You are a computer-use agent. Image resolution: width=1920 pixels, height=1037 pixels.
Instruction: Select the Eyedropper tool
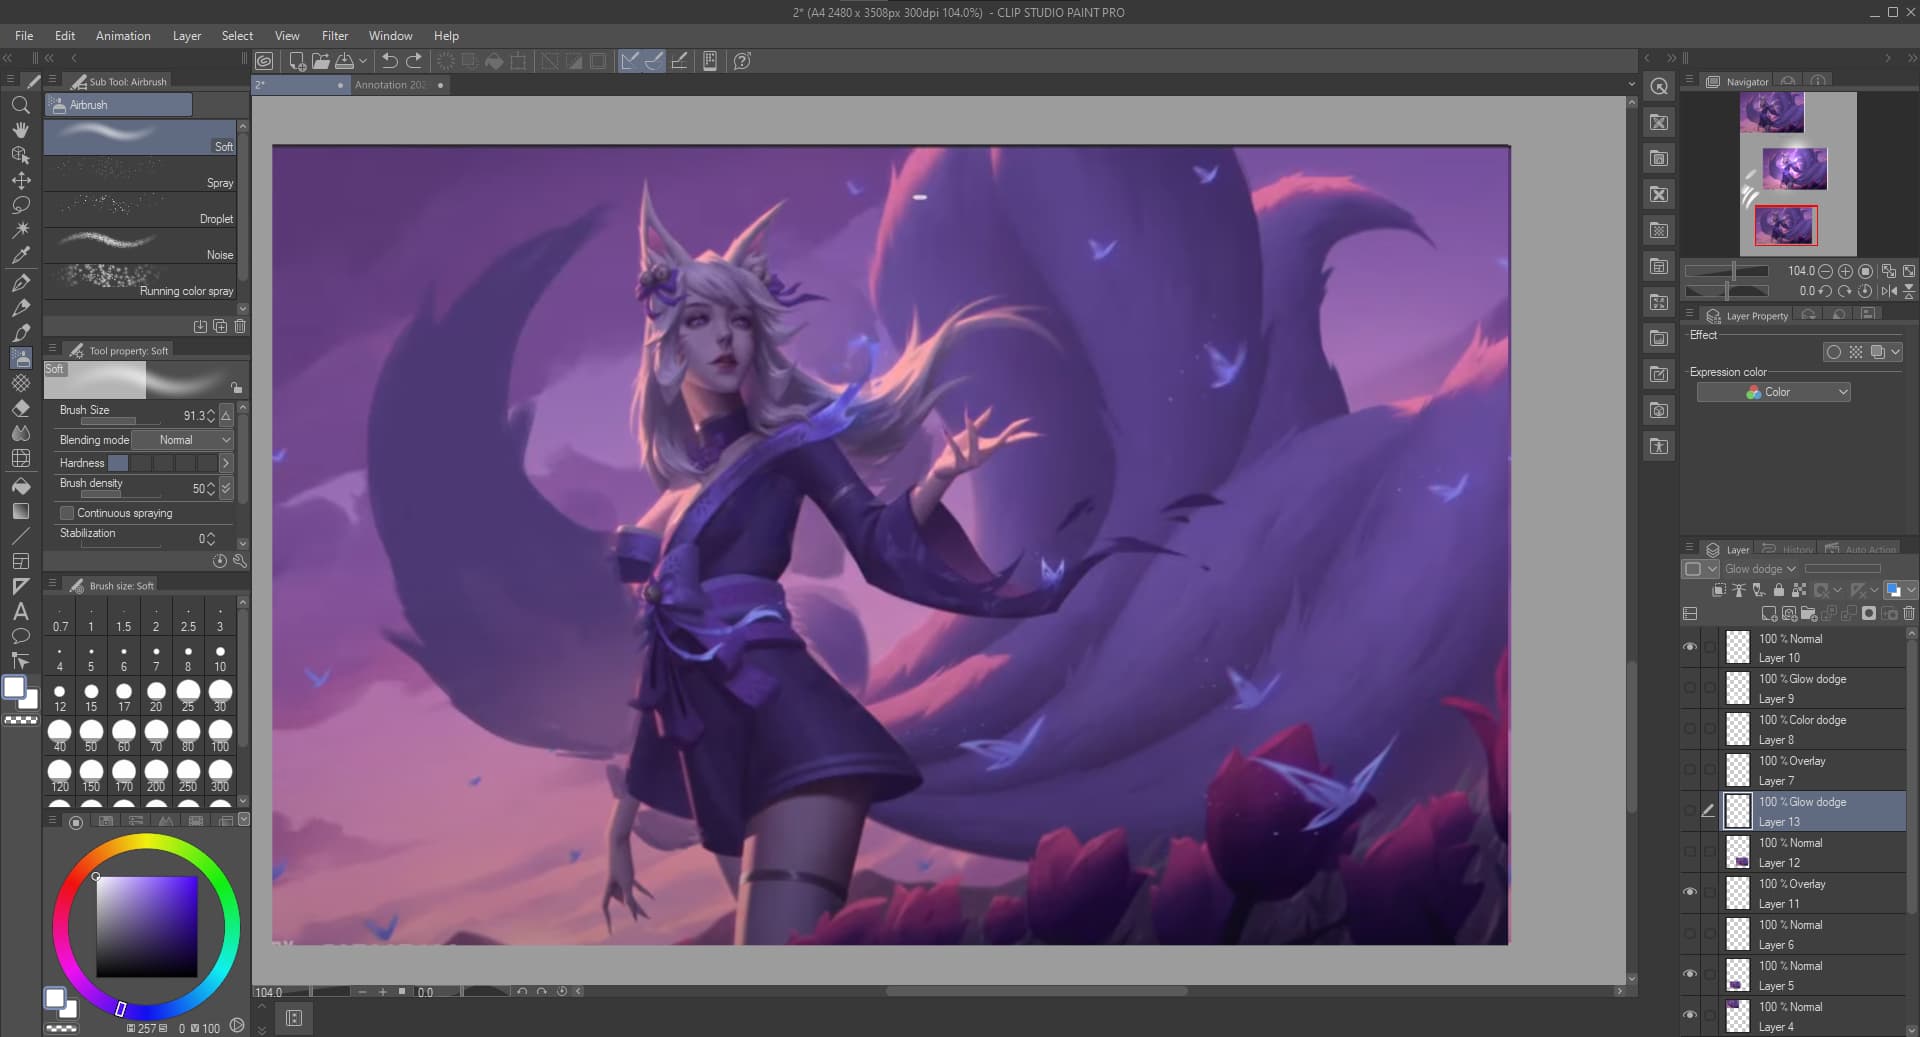[20, 255]
